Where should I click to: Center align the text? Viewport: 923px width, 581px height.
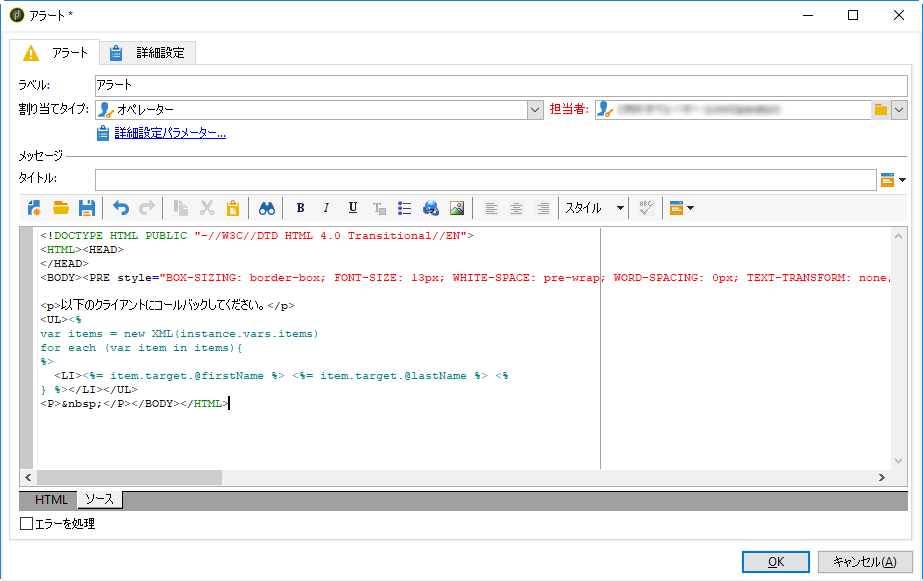(516, 208)
